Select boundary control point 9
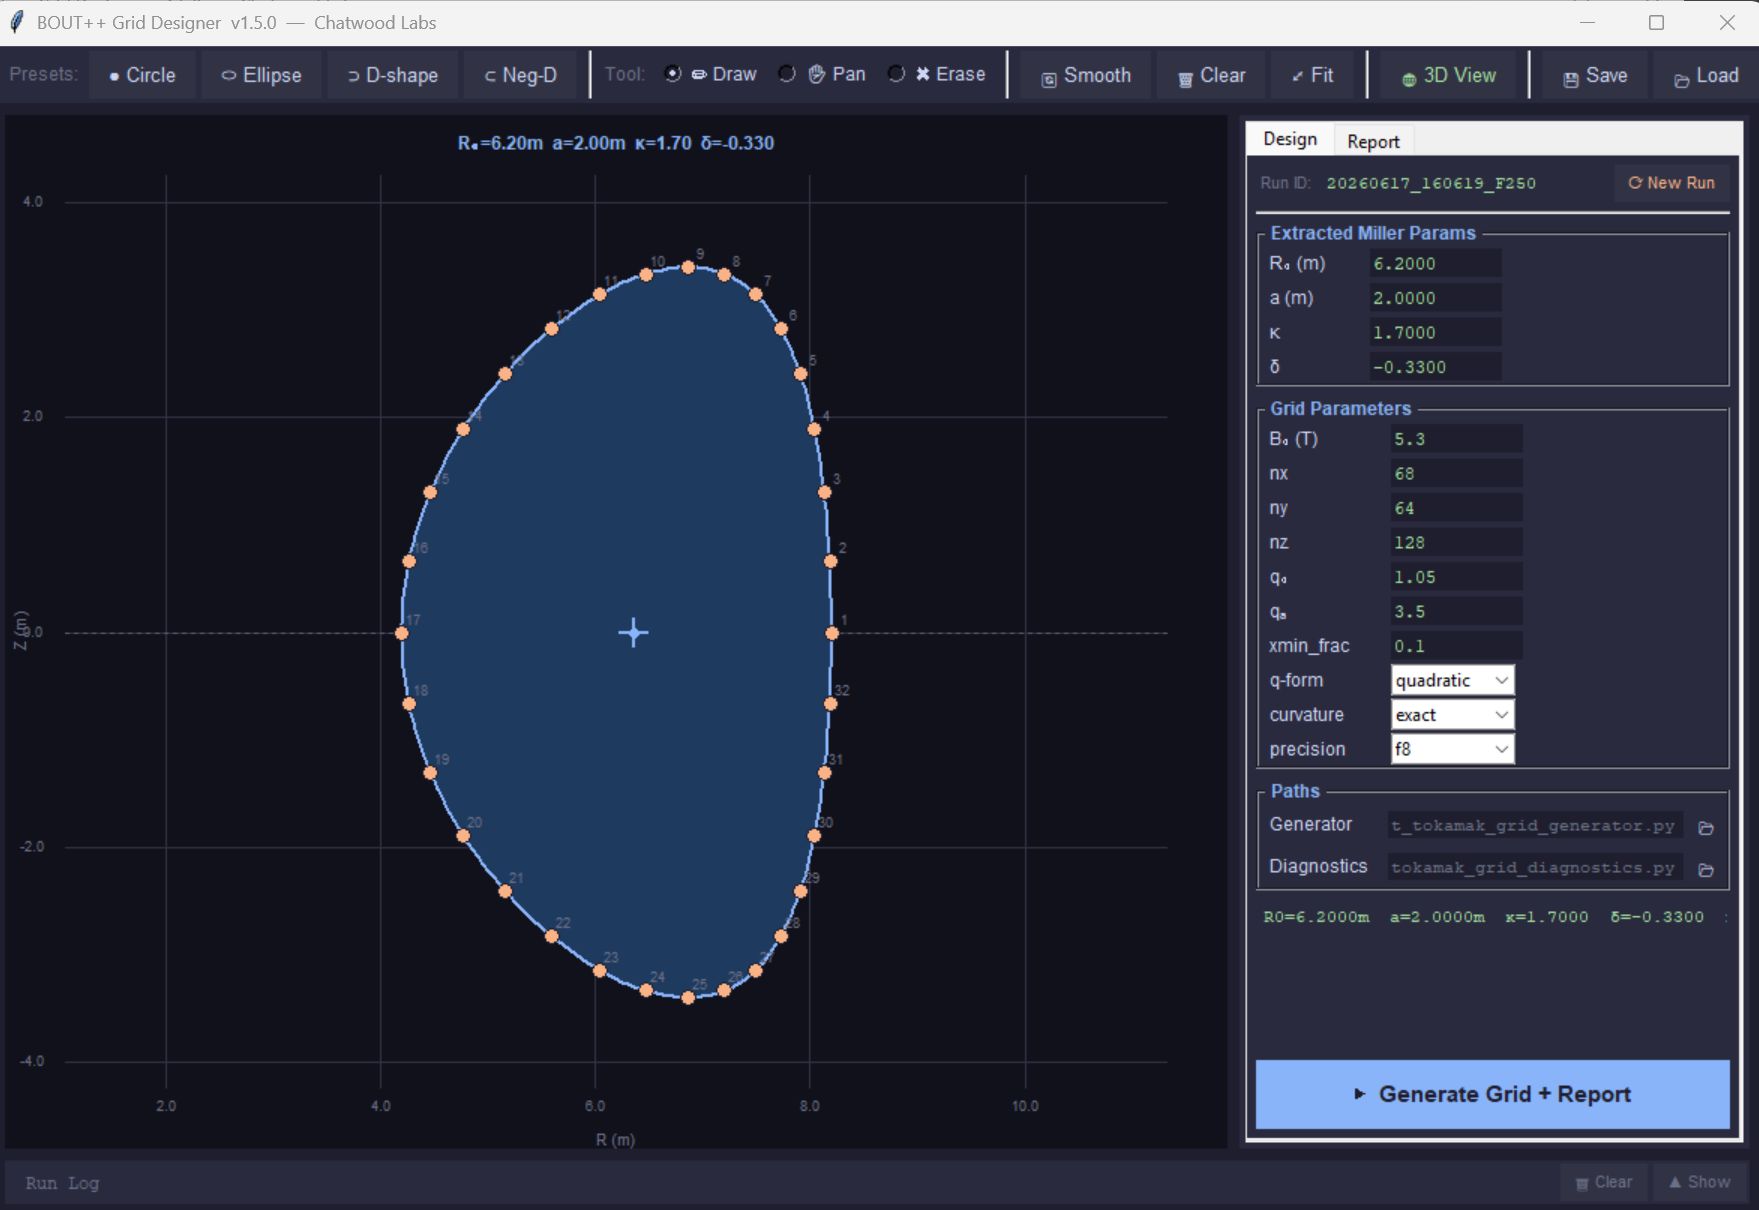1759x1210 pixels. pyautogui.click(x=688, y=267)
